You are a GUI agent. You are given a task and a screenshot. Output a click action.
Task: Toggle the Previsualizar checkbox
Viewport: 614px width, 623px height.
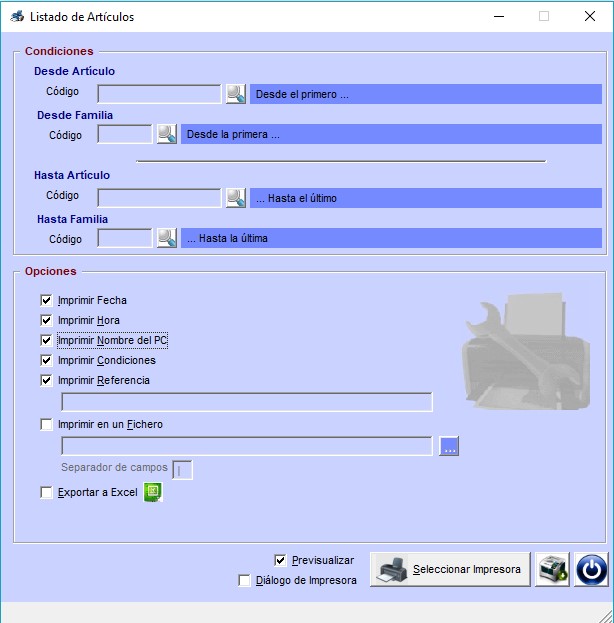point(280,560)
